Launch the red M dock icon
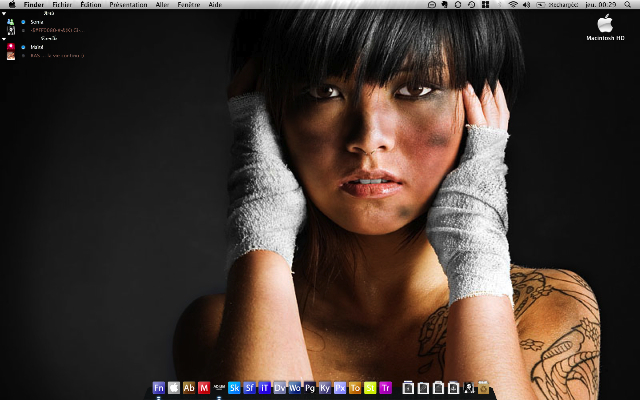The height and width of the screenshot is (400, 640). click(204, 387)
